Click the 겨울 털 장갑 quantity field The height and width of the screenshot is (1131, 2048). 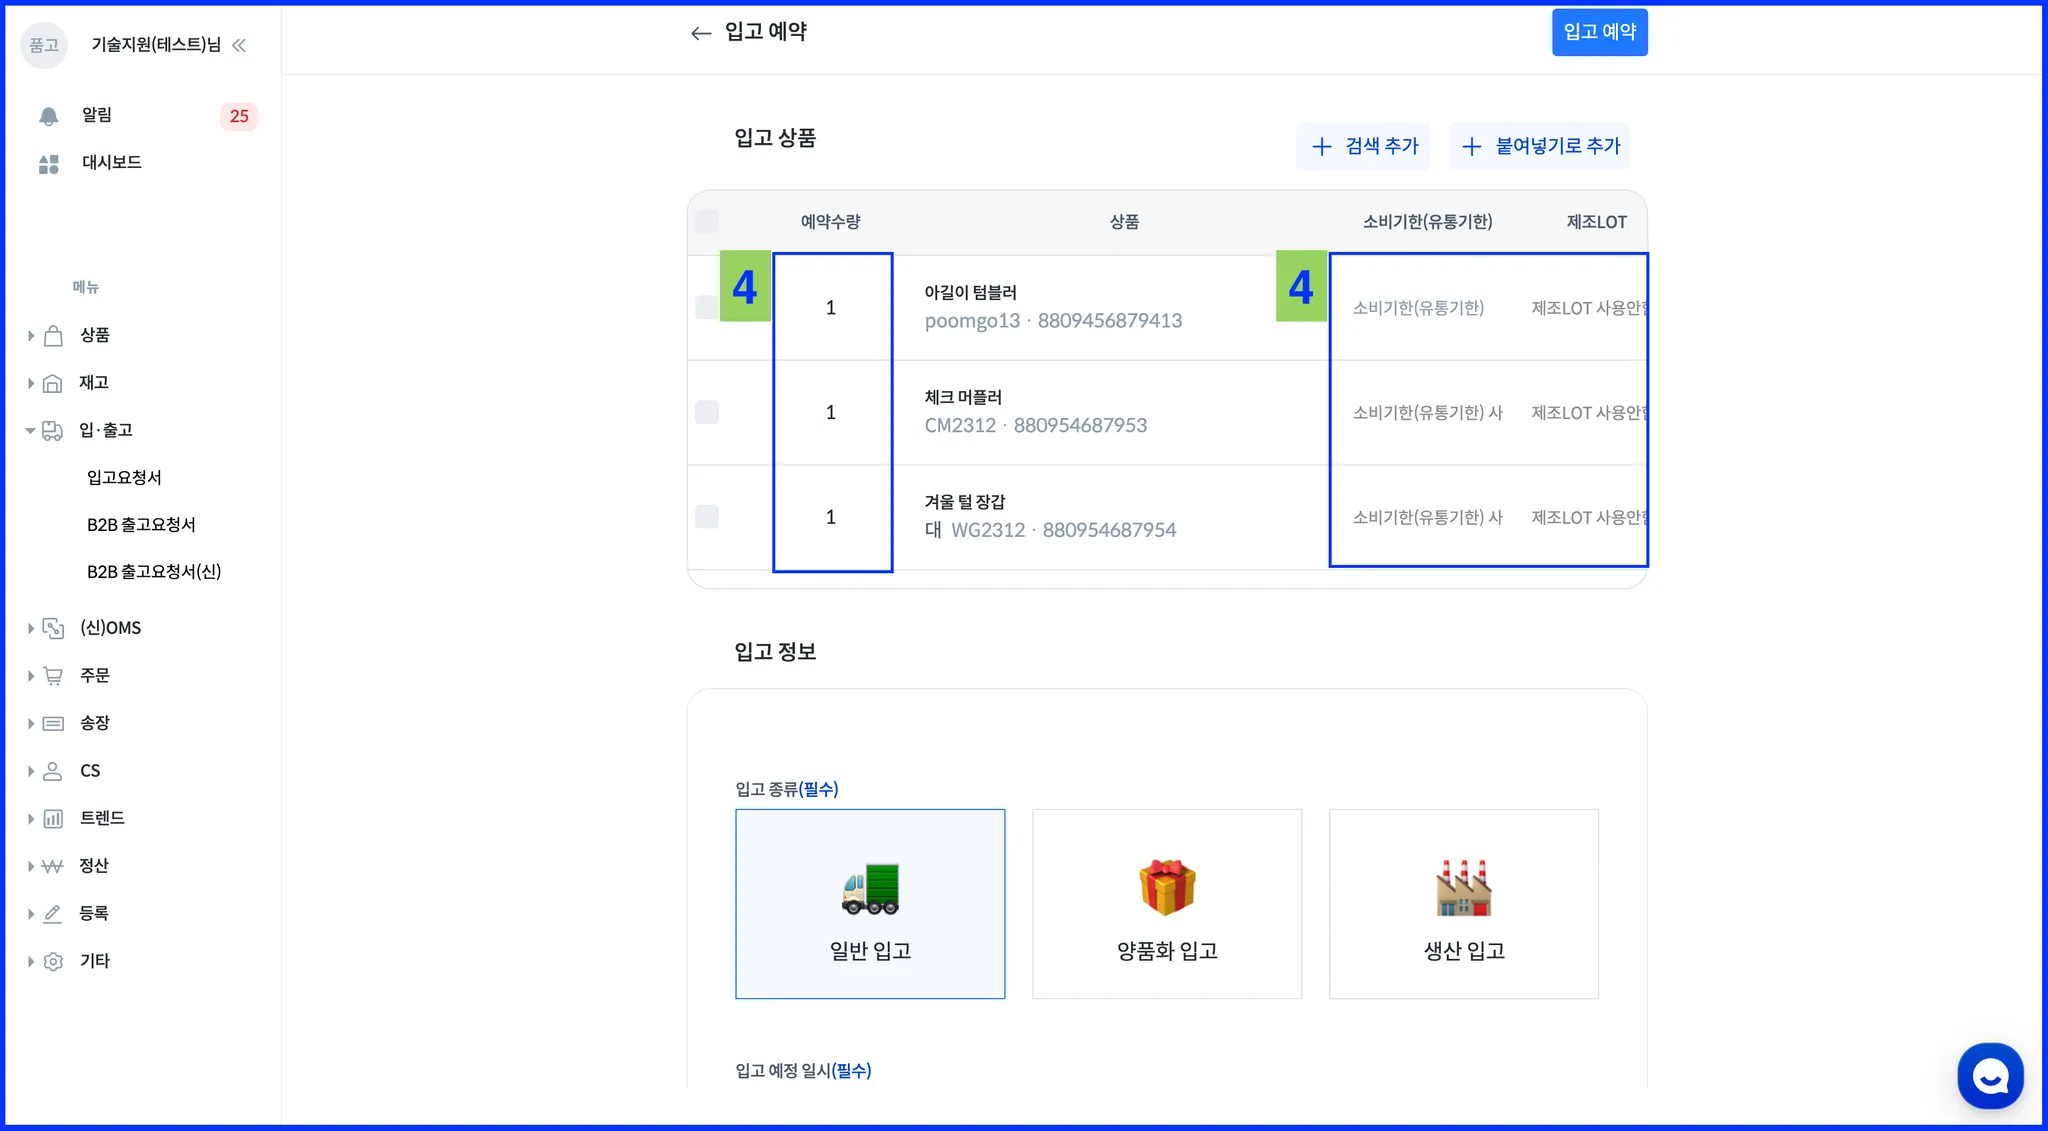[831, 517]
